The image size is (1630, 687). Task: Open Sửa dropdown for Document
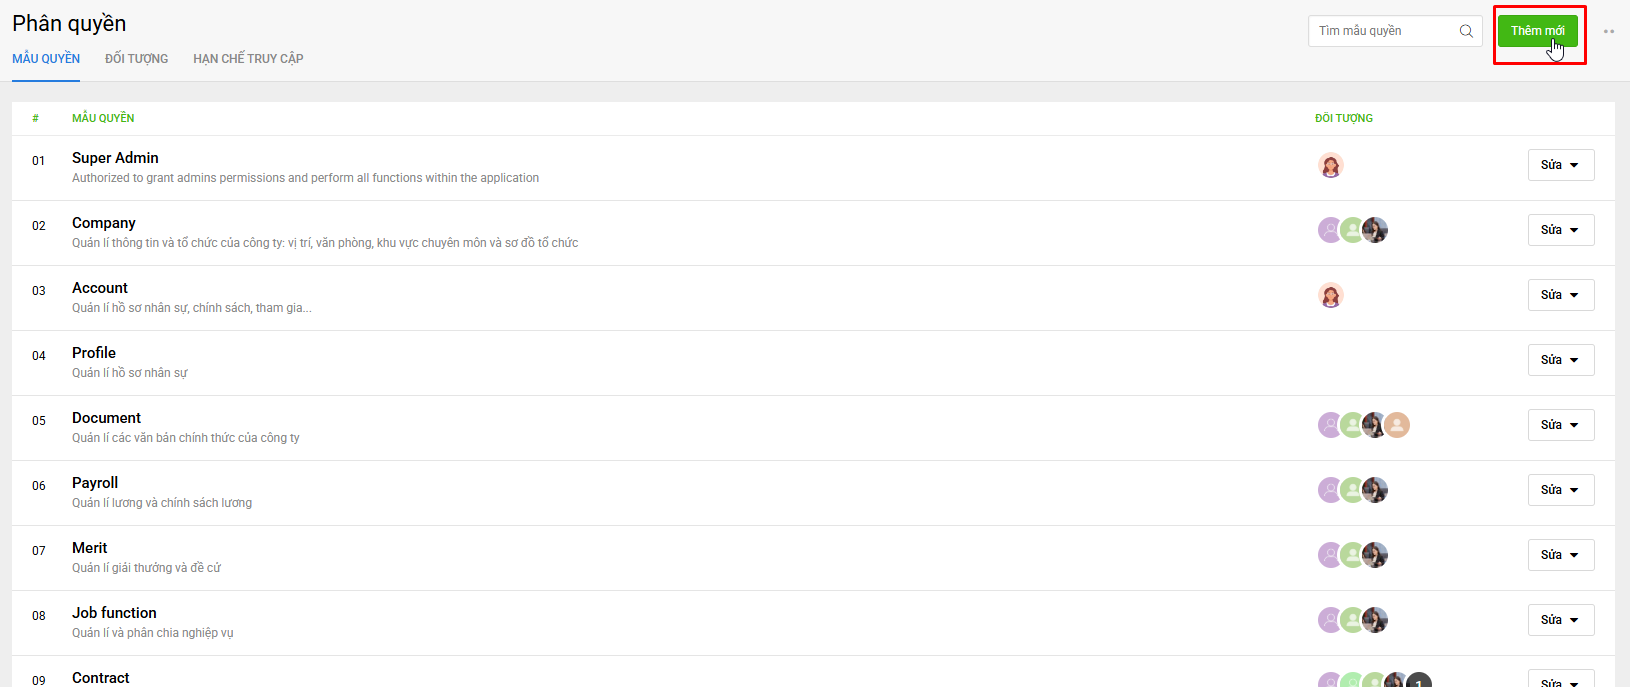pos(1561,425)
